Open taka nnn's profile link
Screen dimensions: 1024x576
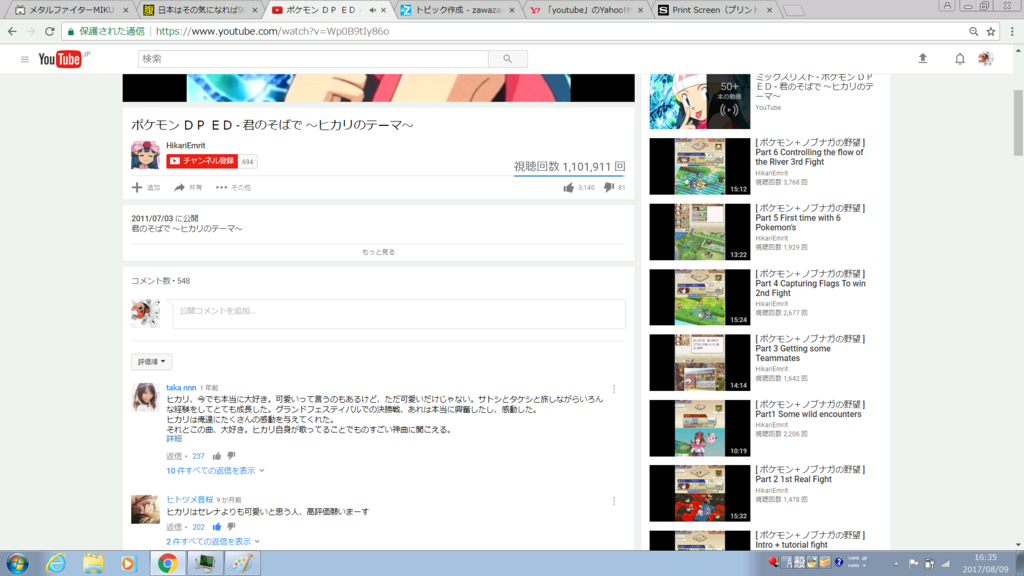click(181, 387)
